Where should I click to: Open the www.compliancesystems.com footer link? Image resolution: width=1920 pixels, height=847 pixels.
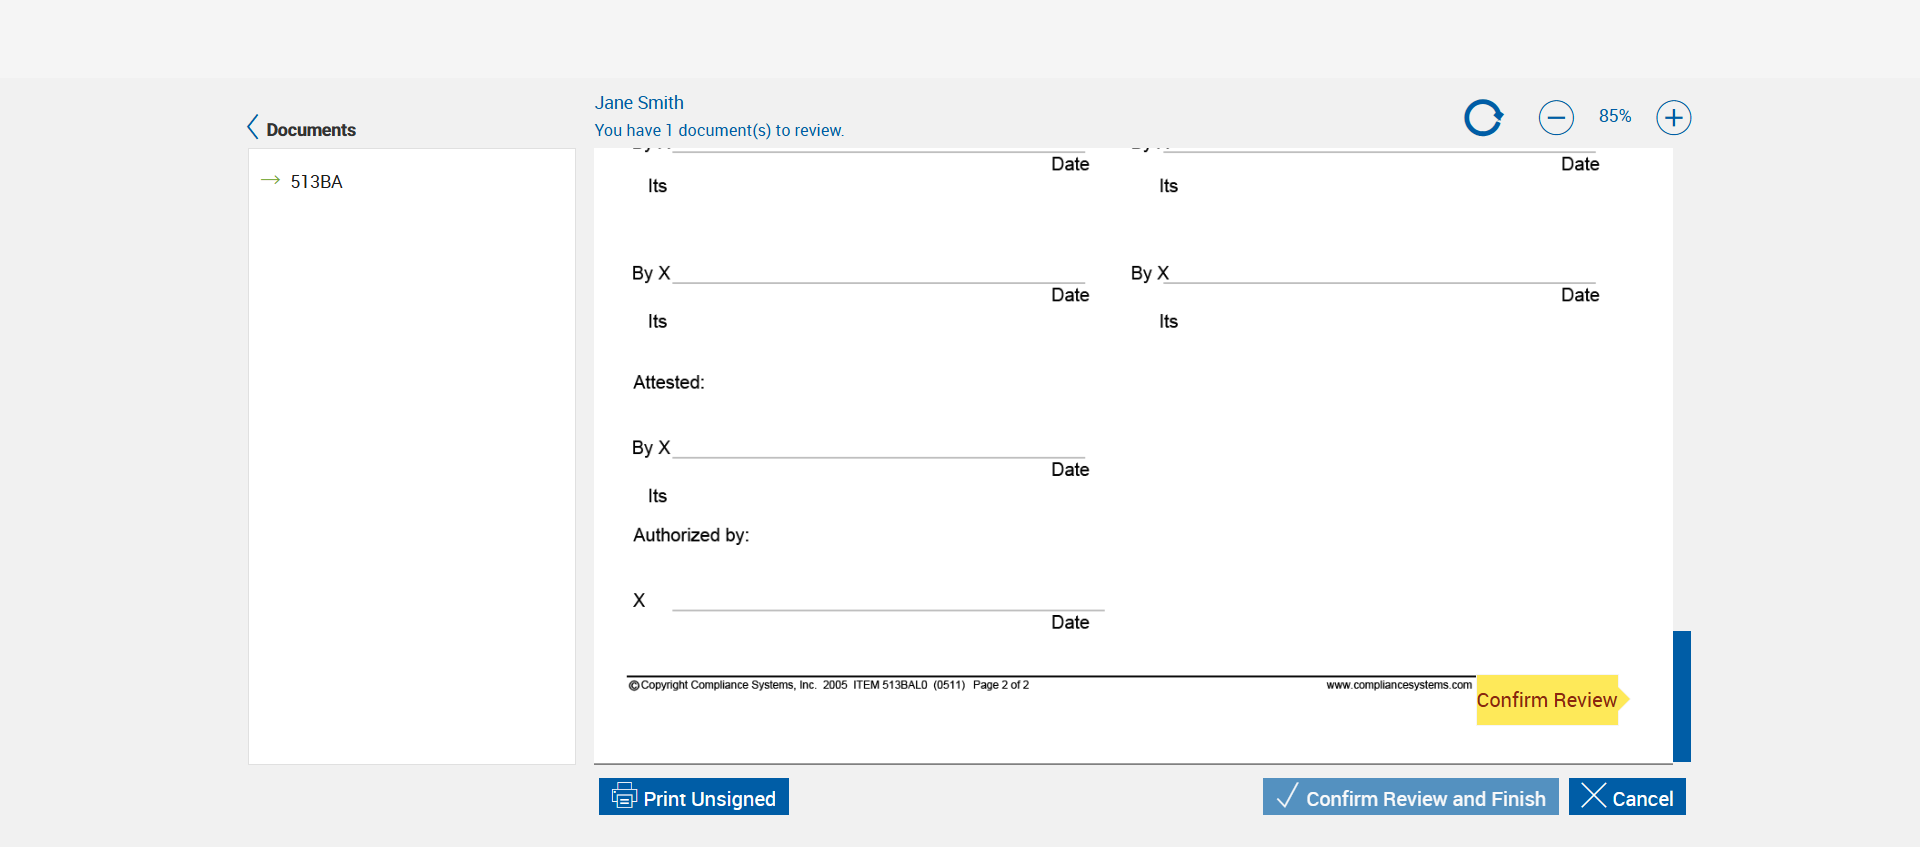pos(1398,685)
